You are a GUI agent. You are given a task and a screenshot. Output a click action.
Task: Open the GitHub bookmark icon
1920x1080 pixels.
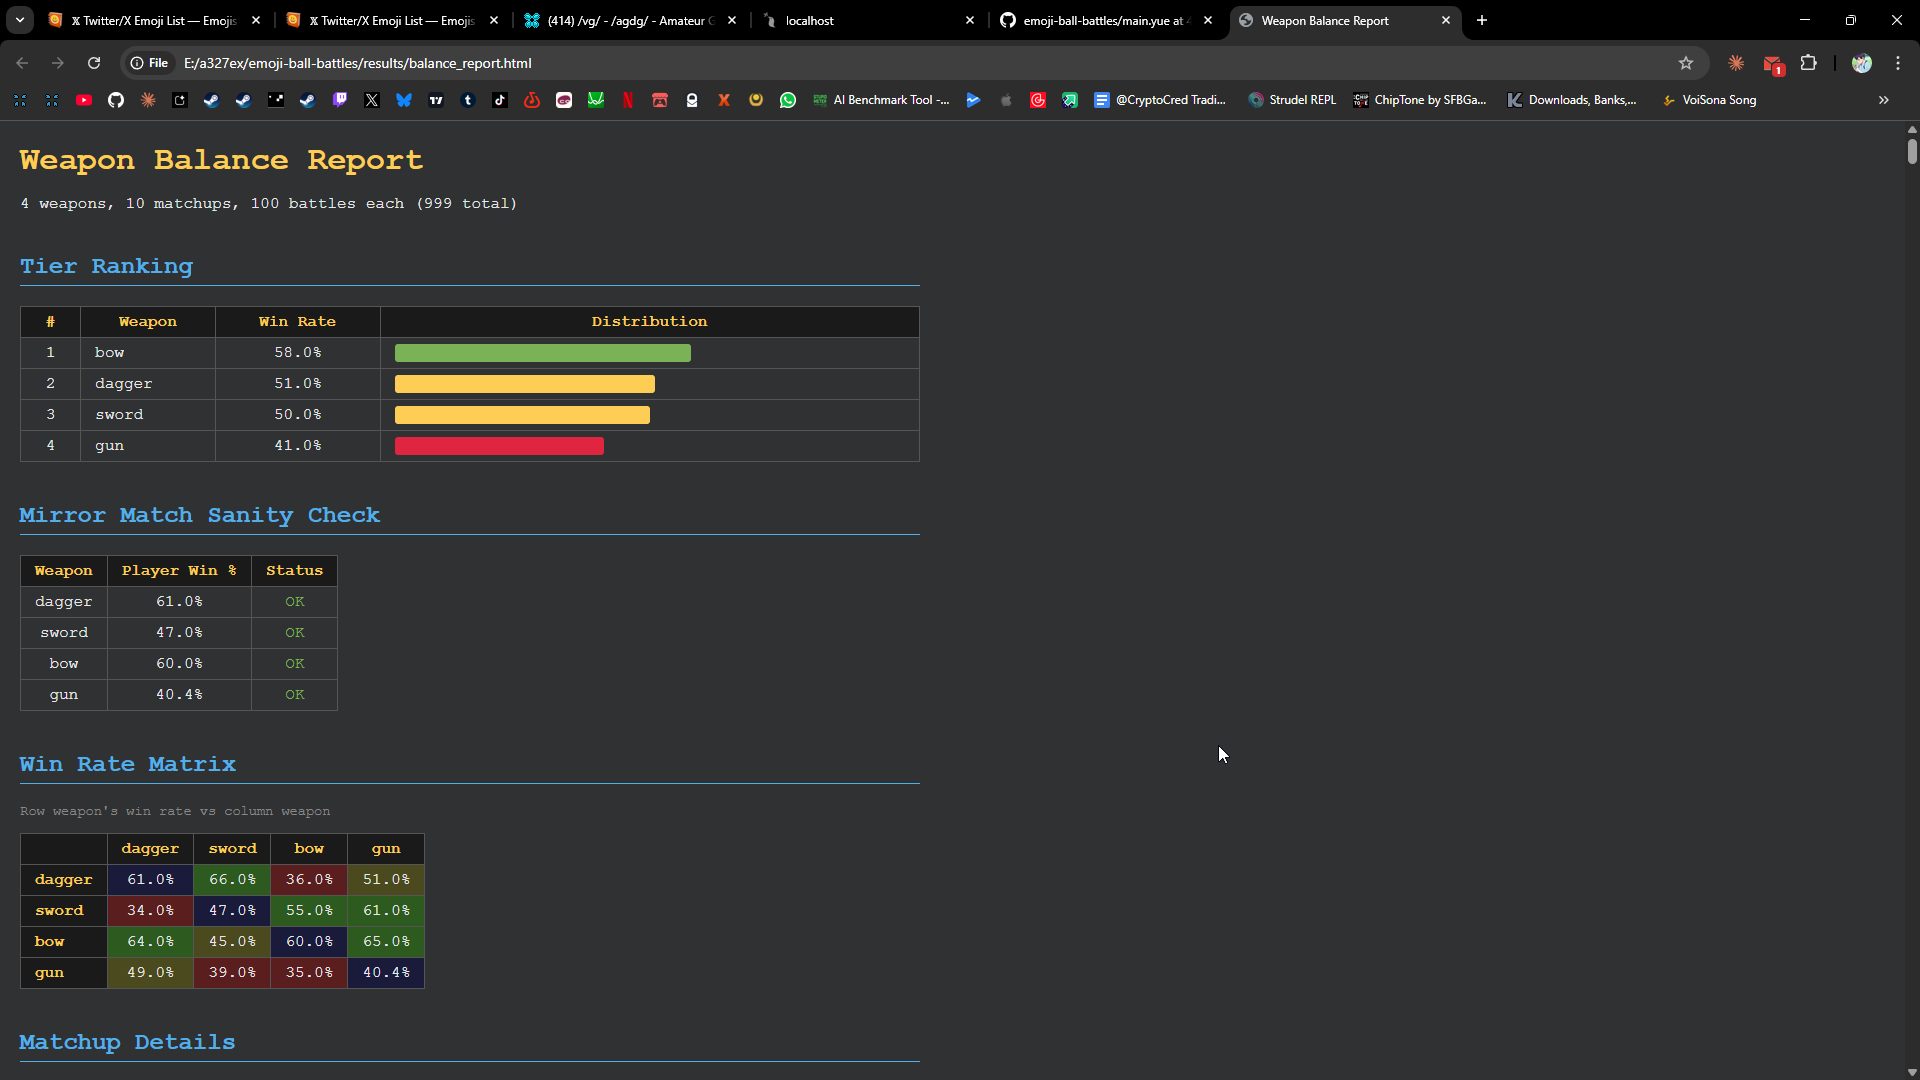(x=116, y=100)
